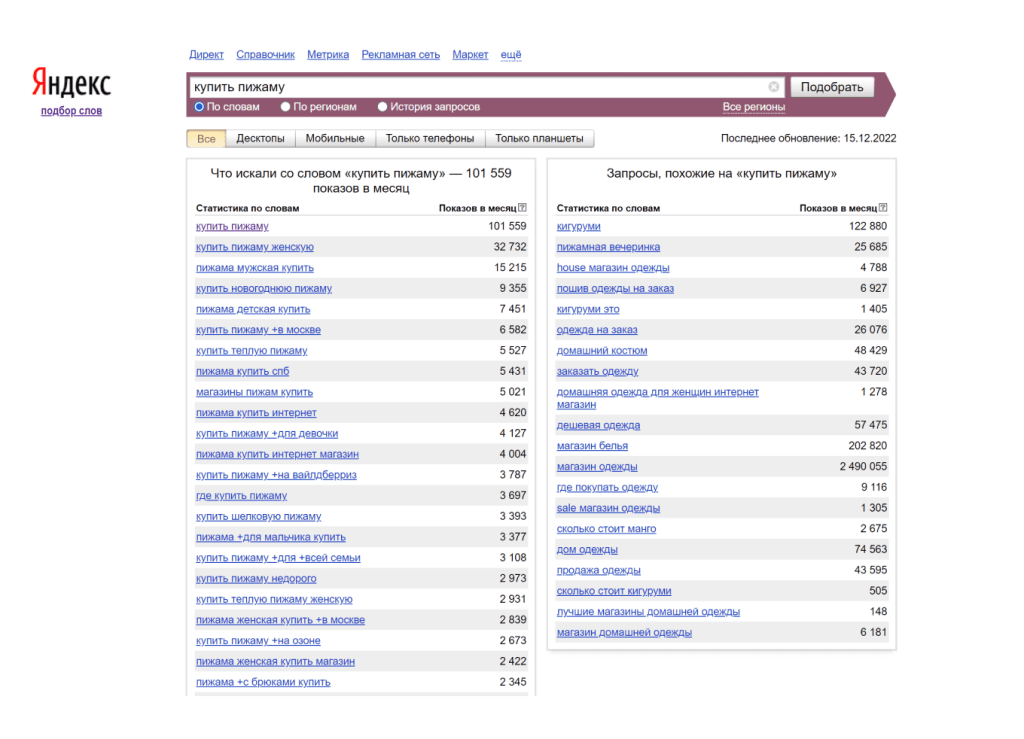Select the По регионам radio button
1024x739 pixels.
coord(286,107)
